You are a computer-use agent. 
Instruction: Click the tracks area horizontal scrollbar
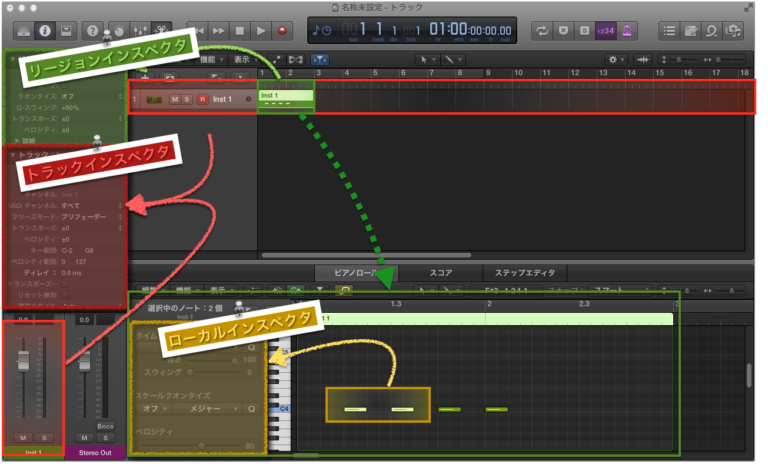pos(366,255)
